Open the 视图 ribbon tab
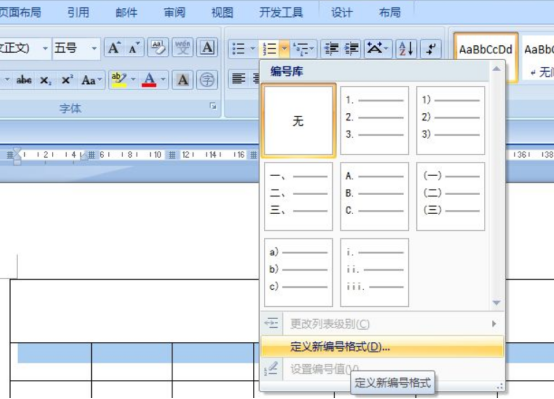The width and height of the screenshot is (554, 399). pyautogui.click(x=222, y=12)
